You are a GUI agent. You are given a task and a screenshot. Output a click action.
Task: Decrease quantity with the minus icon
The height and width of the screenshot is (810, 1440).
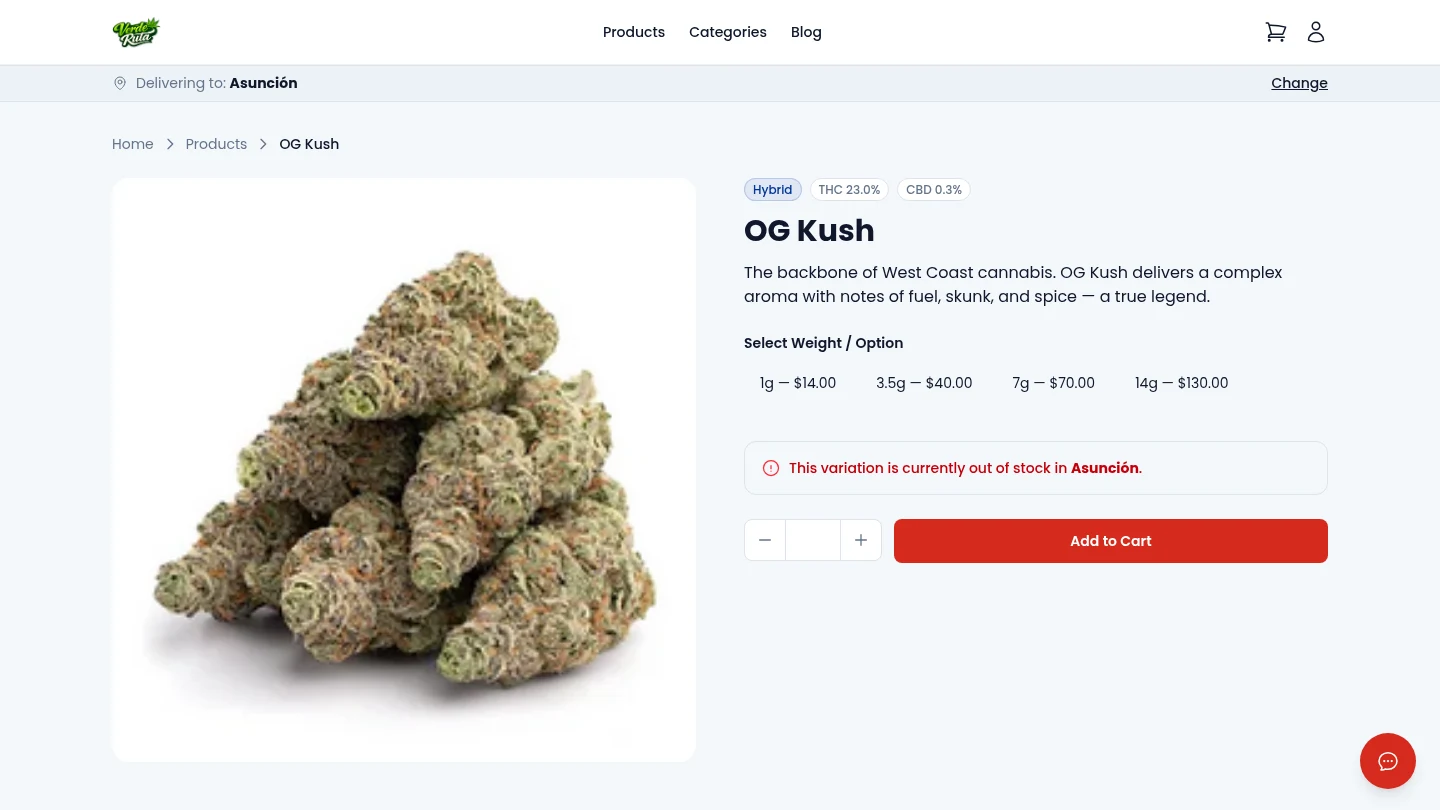(x=765, y=540)
